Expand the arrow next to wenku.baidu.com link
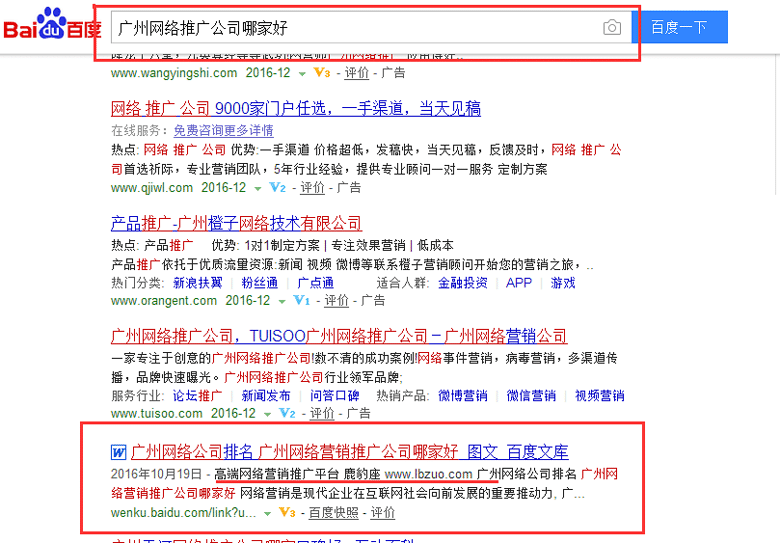Screen dimensions: 780x543 267,514
